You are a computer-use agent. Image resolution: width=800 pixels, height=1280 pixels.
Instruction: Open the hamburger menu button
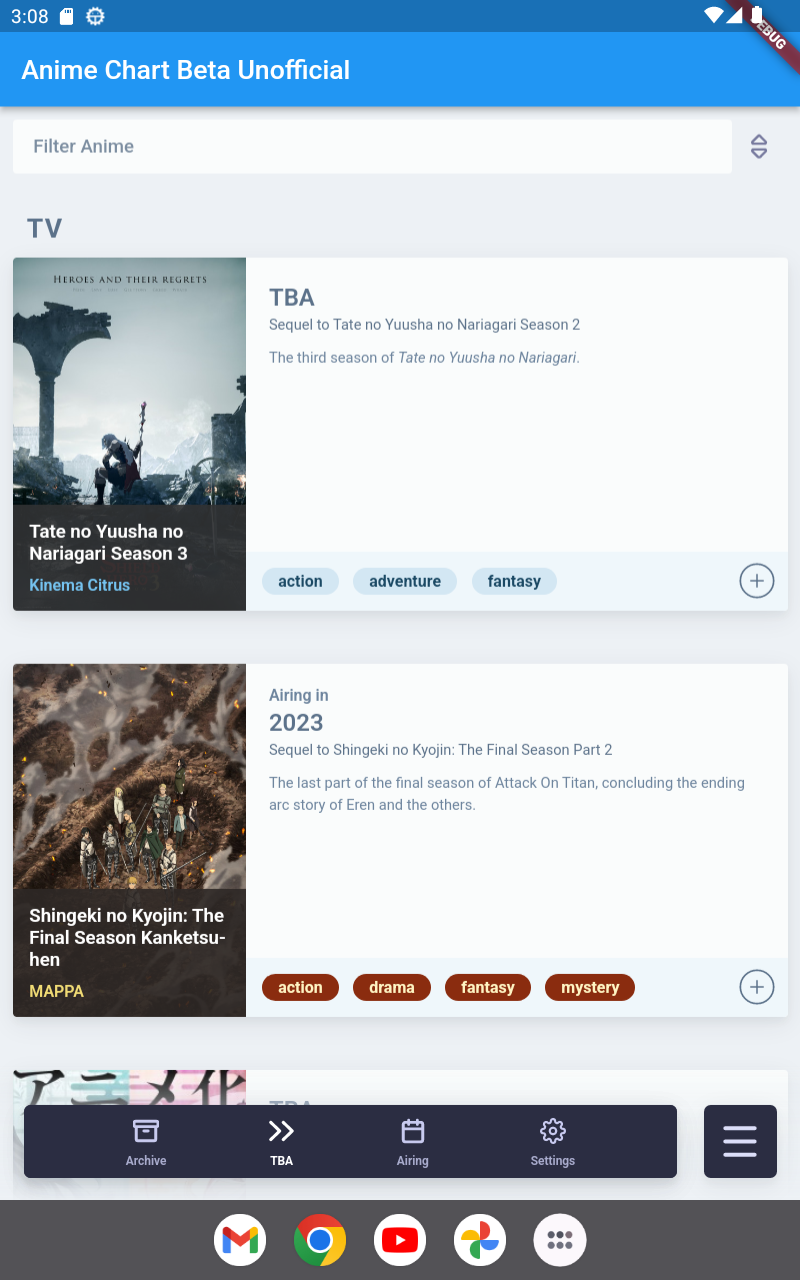click(x=740, y=1141)
